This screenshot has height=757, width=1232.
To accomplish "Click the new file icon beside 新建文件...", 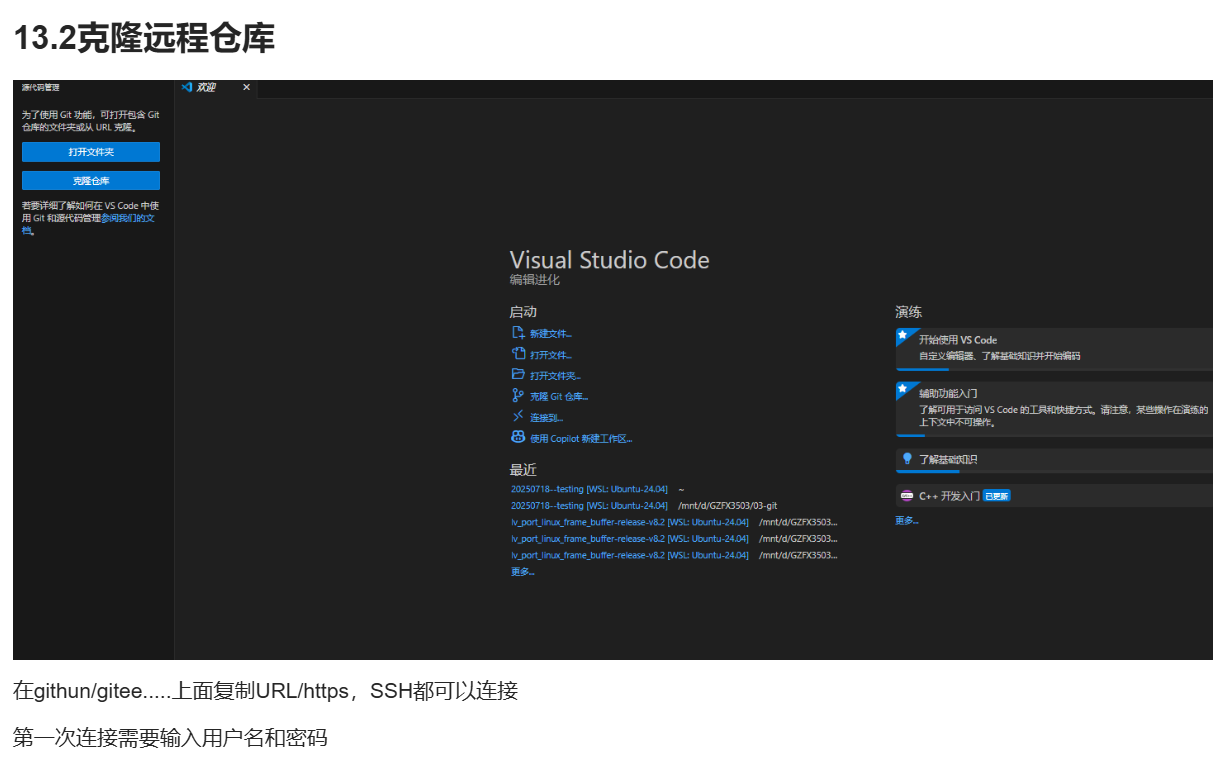I will pyautogui.click(x=518, y=333).
